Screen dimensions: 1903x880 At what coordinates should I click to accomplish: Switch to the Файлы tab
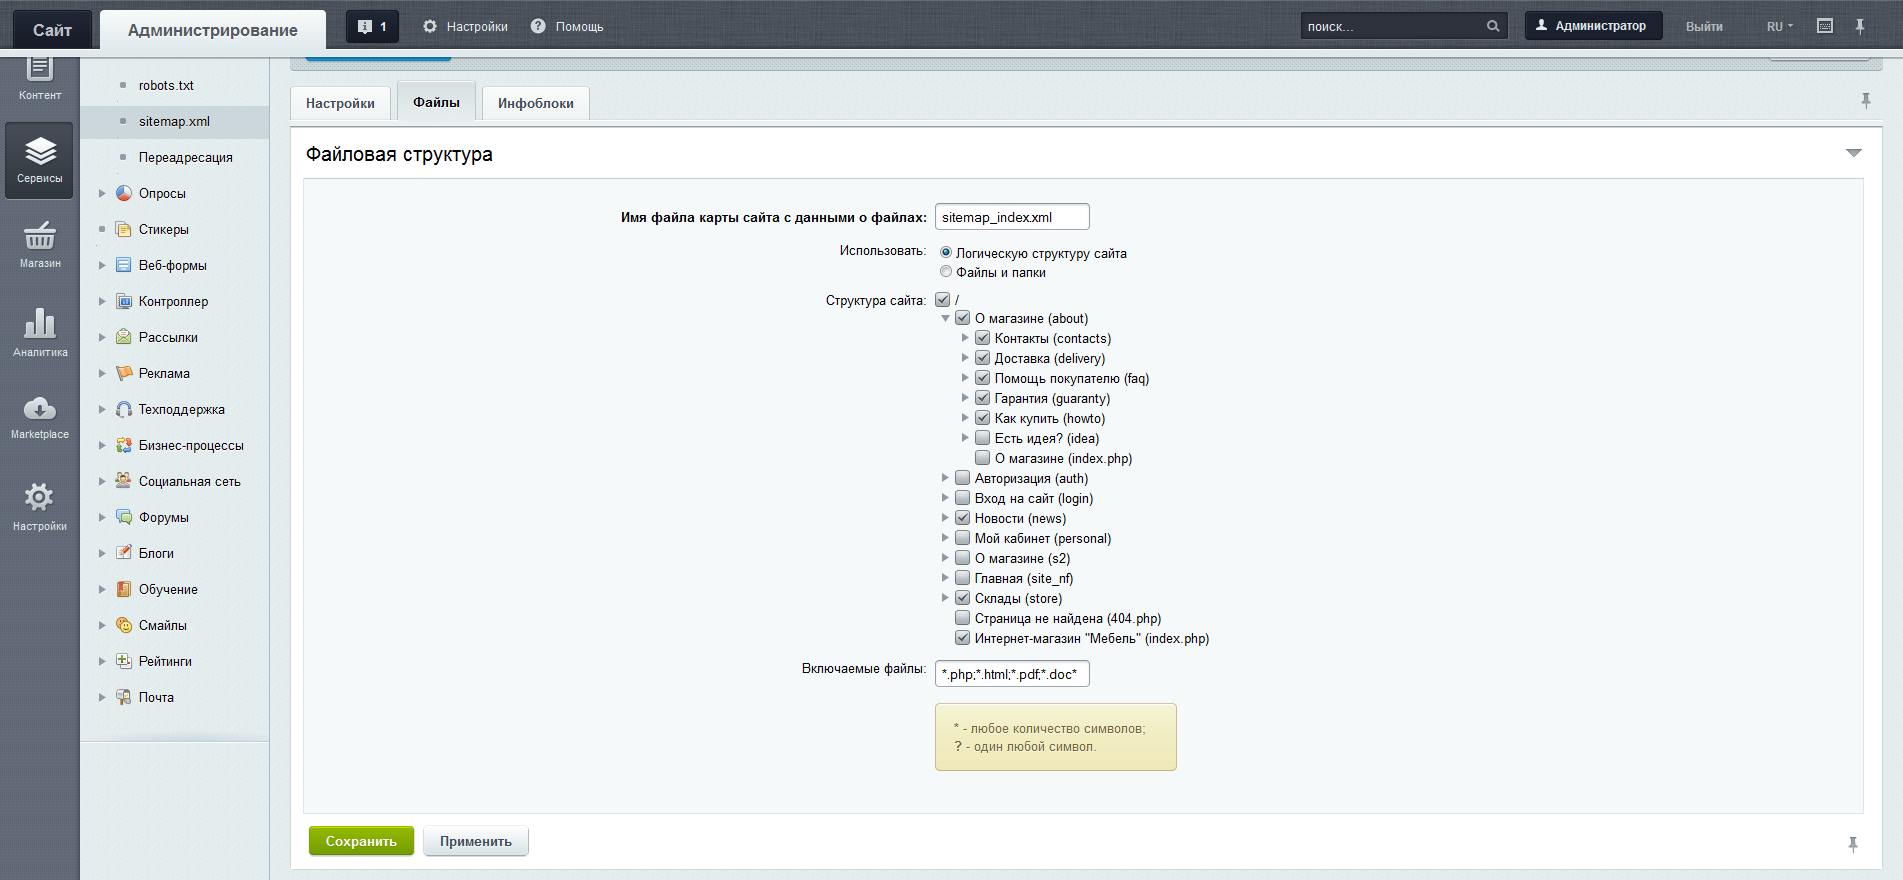pyautogui.click(x=436, y=102)
